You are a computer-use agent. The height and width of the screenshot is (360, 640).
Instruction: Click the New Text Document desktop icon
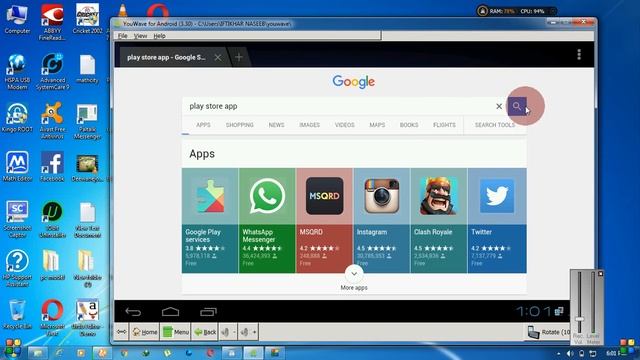click(x=87, y=220)
